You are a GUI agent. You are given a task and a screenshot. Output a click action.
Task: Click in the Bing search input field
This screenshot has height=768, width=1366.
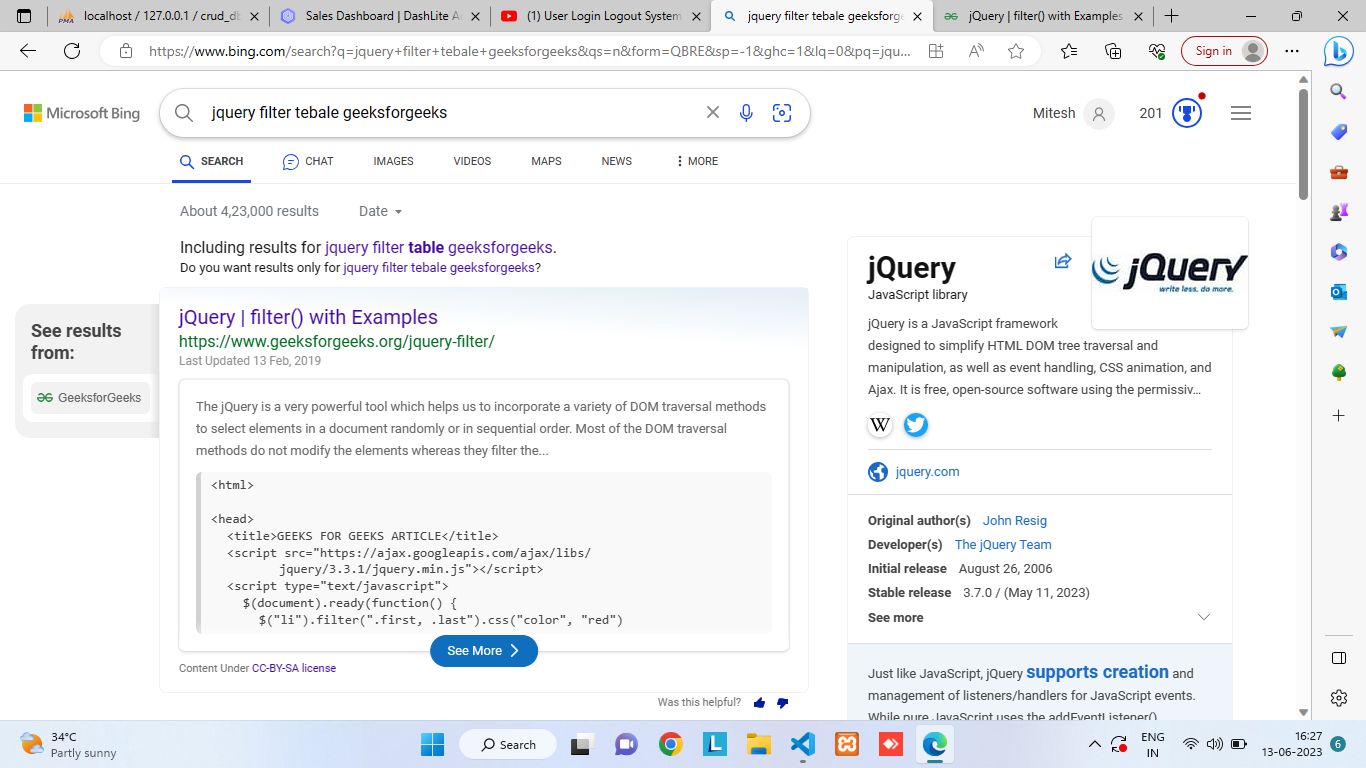[450, 113]
